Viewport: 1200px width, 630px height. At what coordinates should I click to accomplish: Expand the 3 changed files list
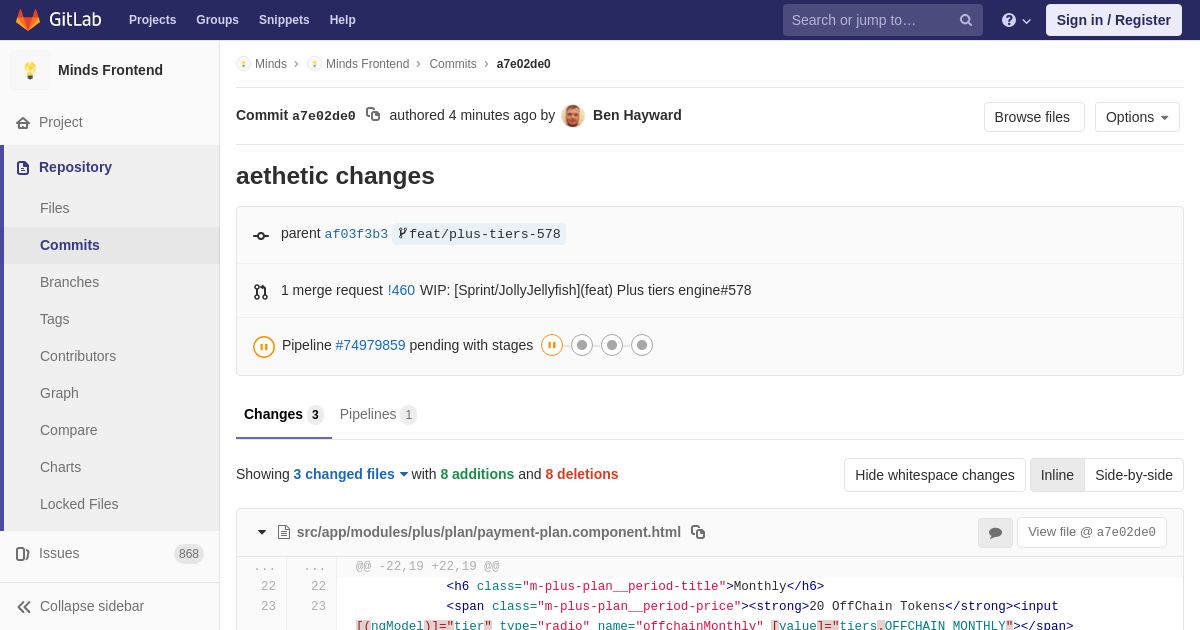pos(351,474)
